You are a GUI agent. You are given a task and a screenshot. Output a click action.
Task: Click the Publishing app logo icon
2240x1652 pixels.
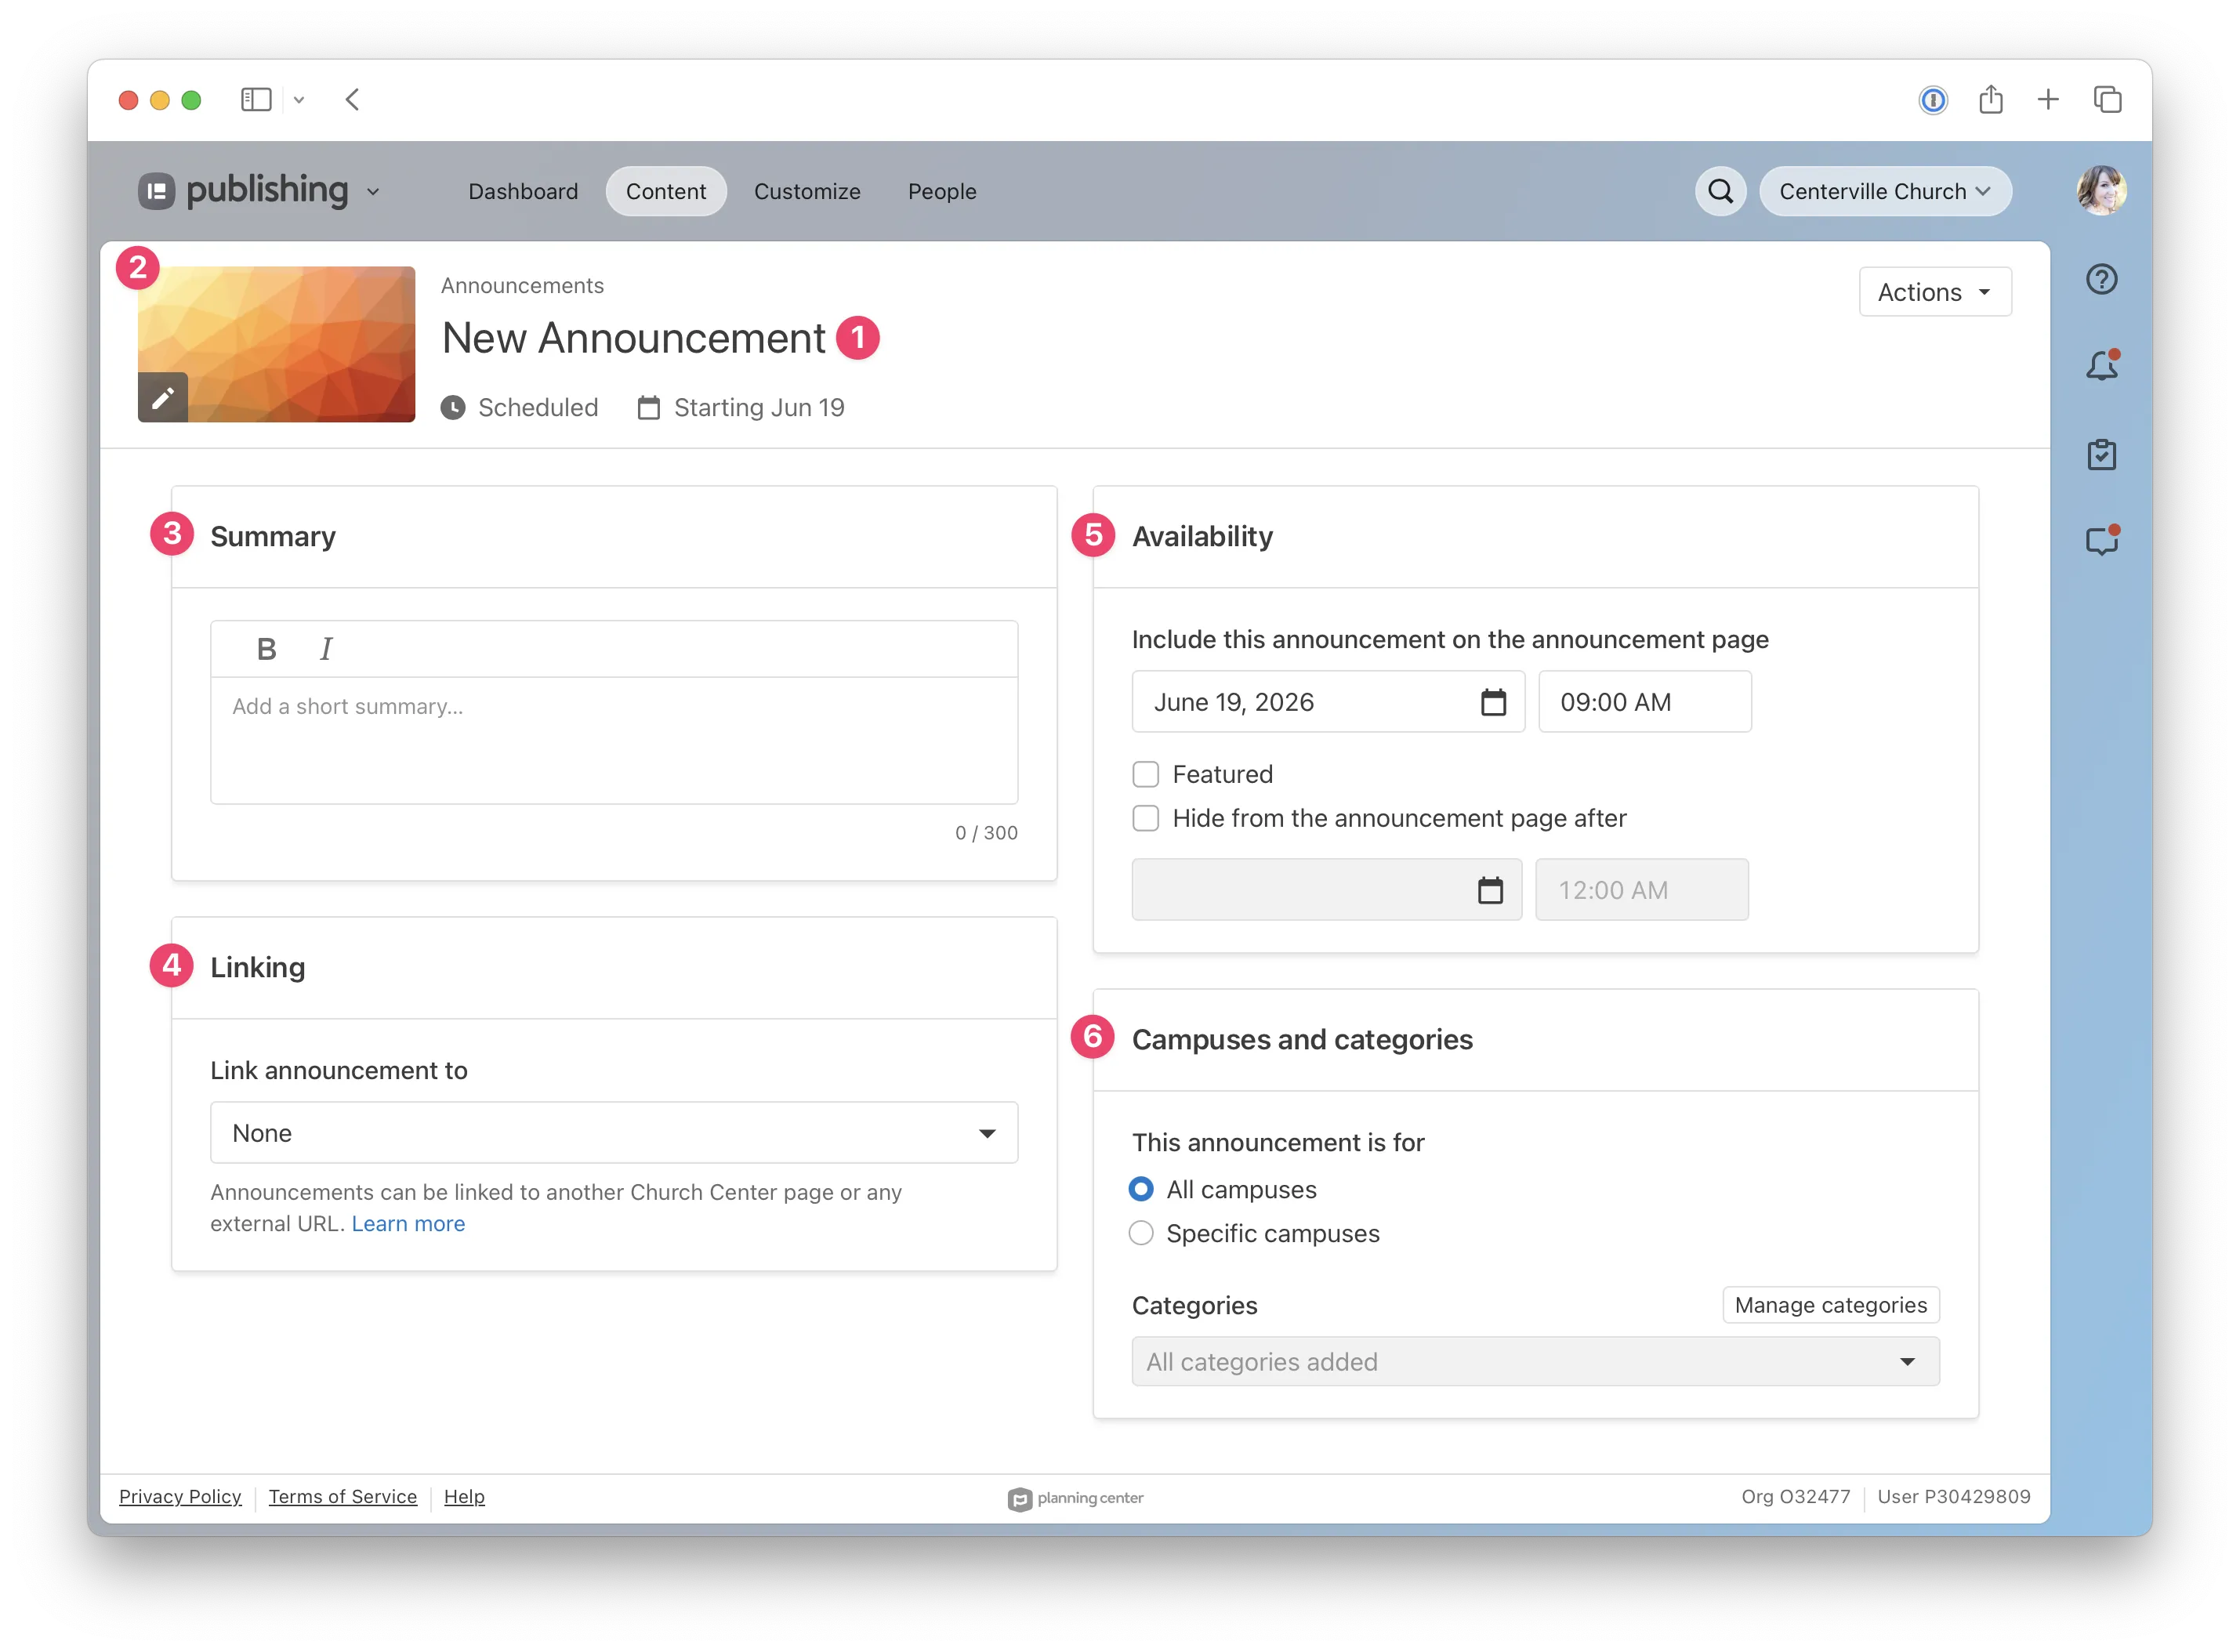(x=156, y=191)
